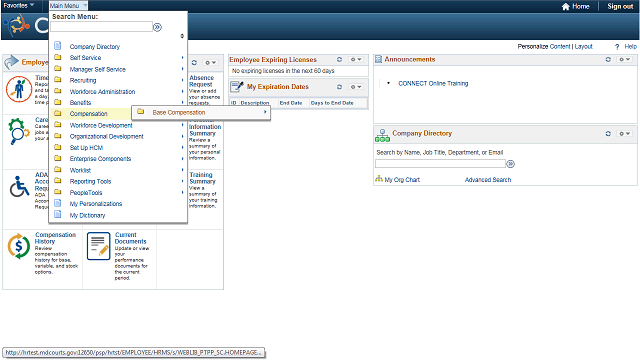This screenshot has width=640, height=360.
Task: Open the Workforce Administration menu item
Action: pyautogui.click(x=102, y=91)
